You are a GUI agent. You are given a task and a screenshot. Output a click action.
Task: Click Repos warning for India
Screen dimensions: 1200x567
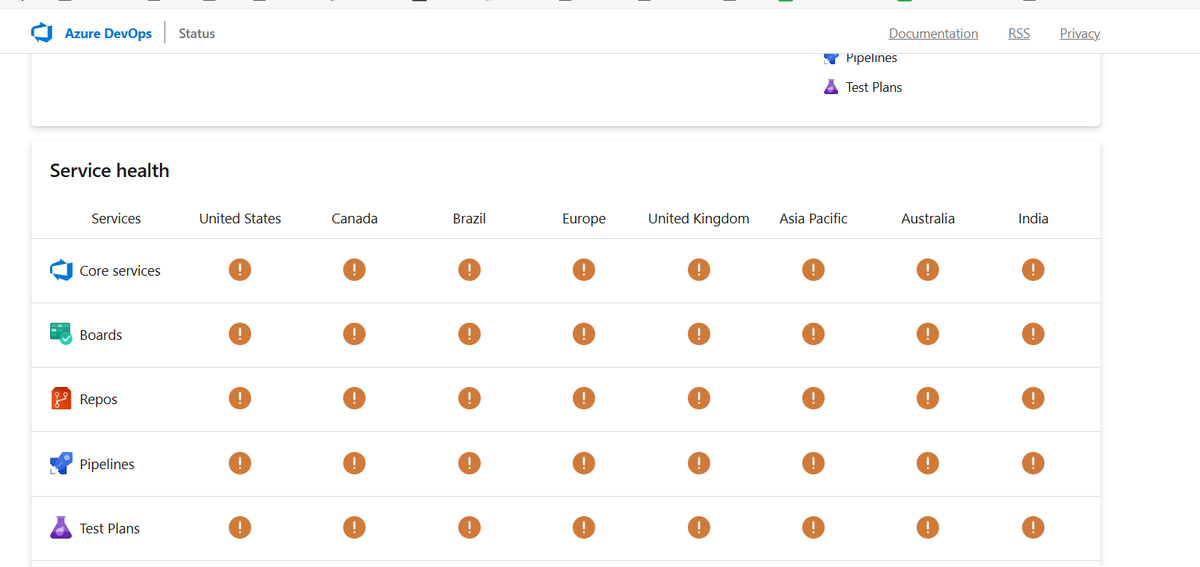coord(1033,398)
